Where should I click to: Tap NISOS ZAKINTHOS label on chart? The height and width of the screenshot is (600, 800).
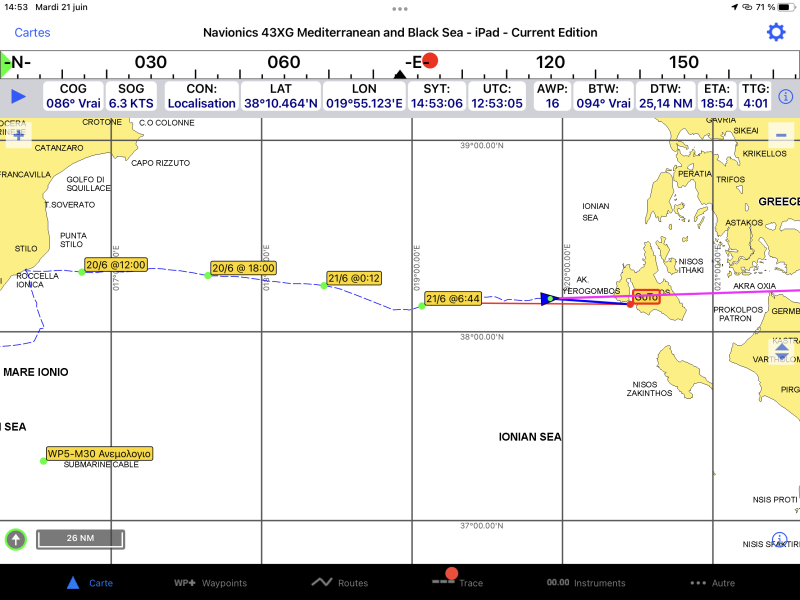pyautogui.click(x=649, y=389)
